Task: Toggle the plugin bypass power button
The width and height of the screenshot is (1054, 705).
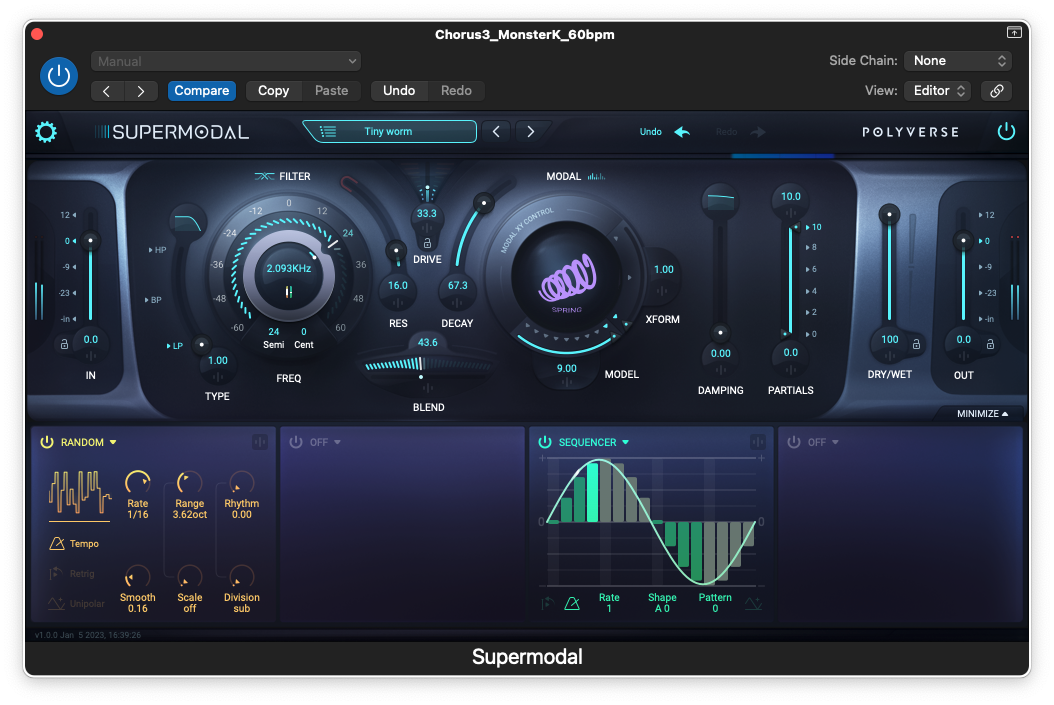Action: click(x=59, y=76)
